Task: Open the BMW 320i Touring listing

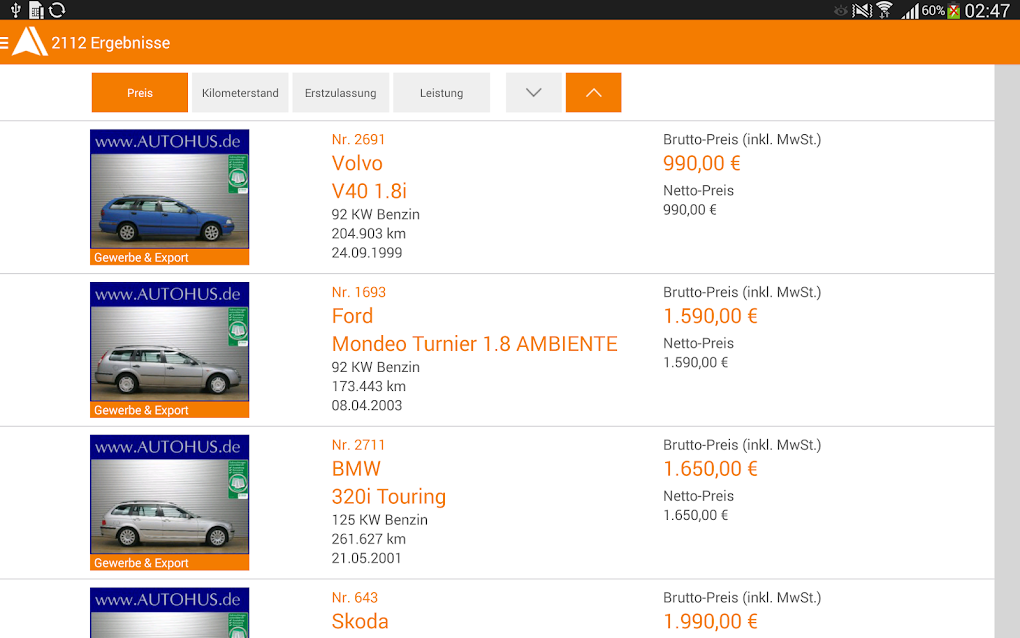Action: point(389,496)
